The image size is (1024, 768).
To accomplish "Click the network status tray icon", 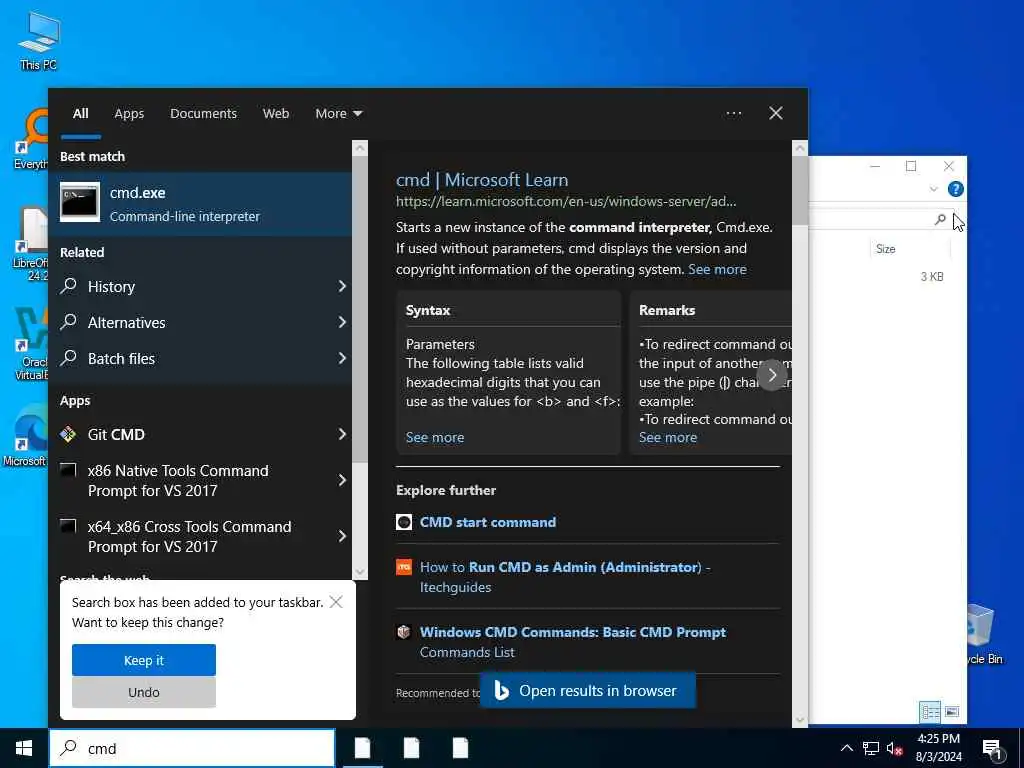I will pos(871,748).
